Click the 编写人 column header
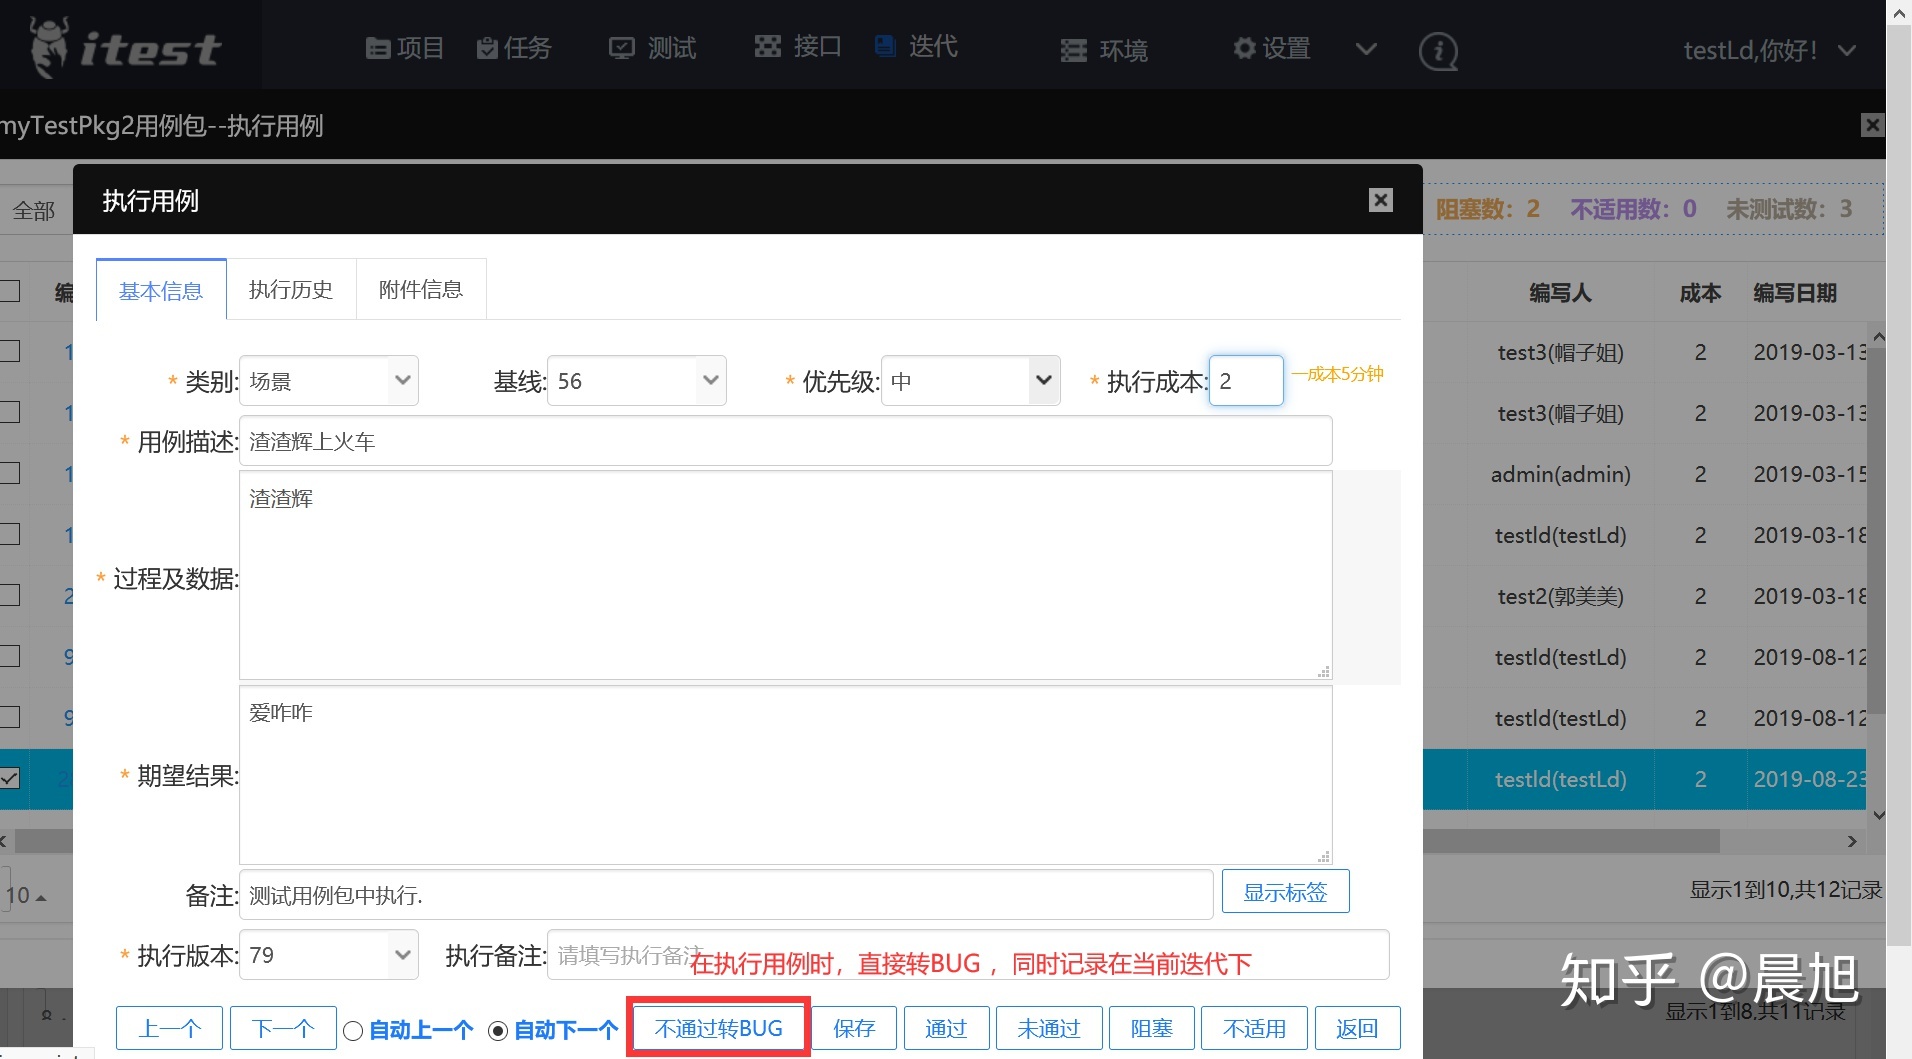This screenshot has width=1912, height=1059. (x=1560, y=292)
